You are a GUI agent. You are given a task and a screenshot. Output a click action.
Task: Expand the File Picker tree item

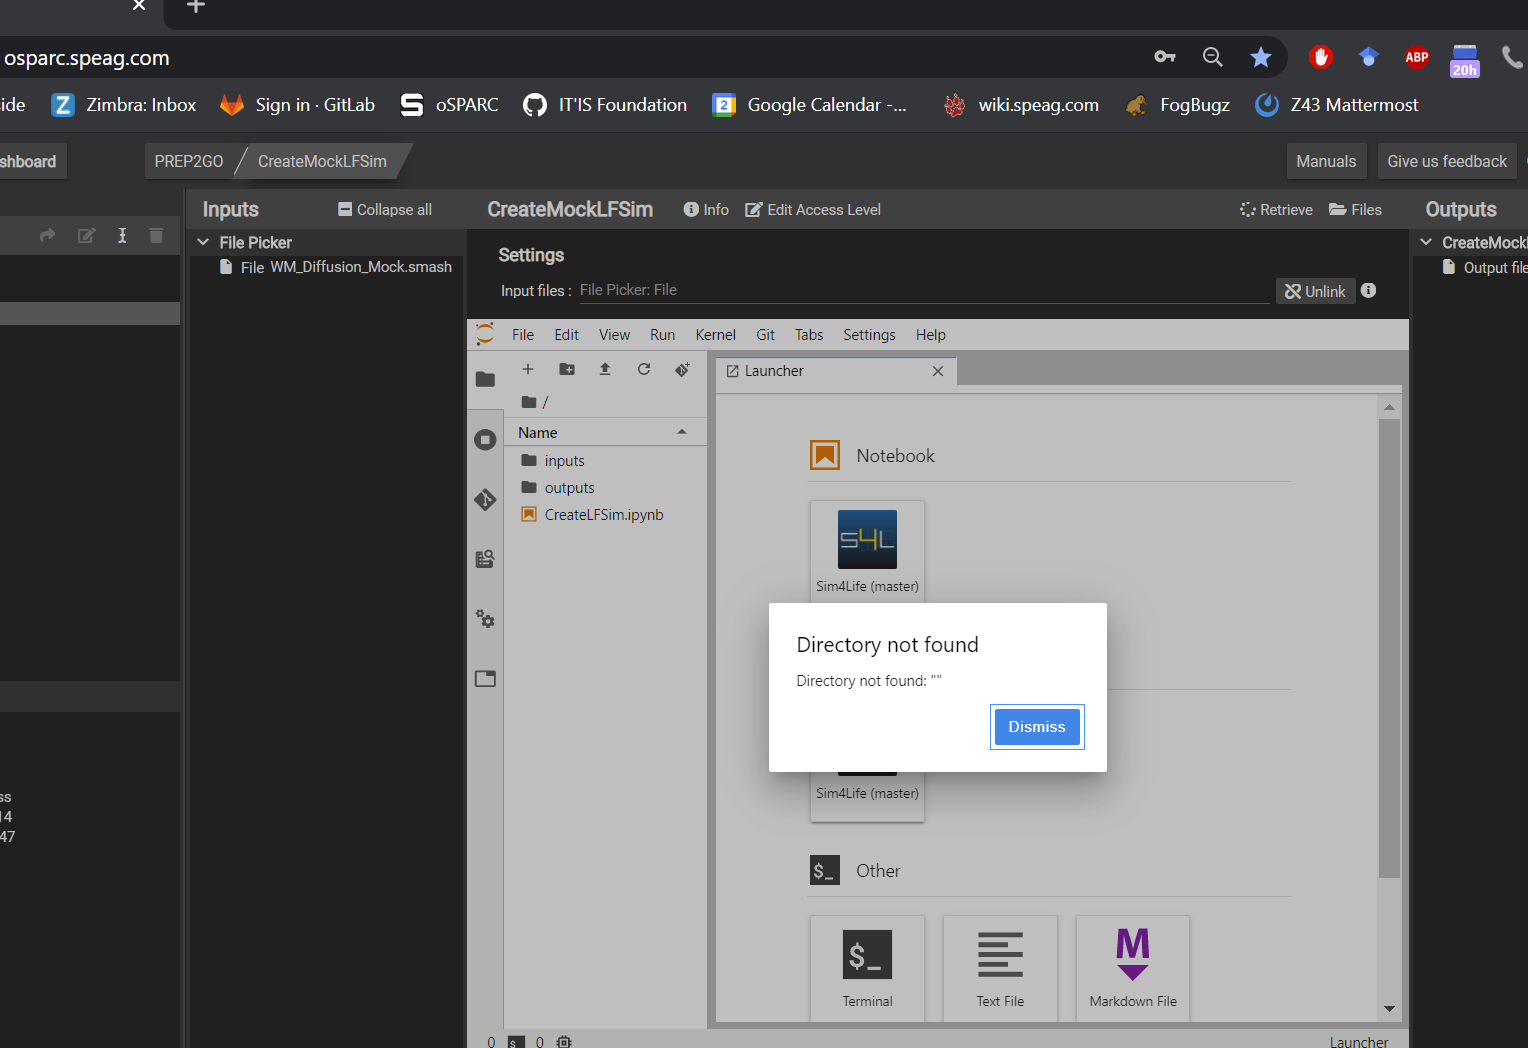click(x=203, y=242)
